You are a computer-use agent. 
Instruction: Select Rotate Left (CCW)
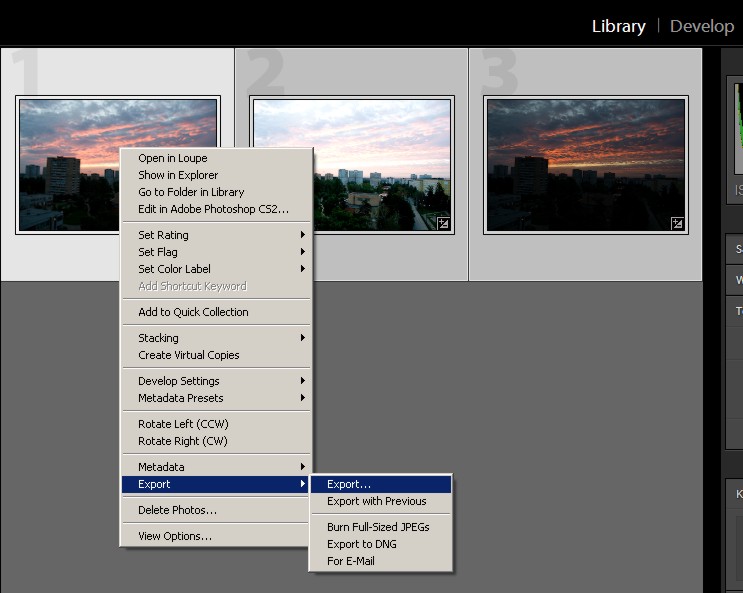click(x=183, y=424)
